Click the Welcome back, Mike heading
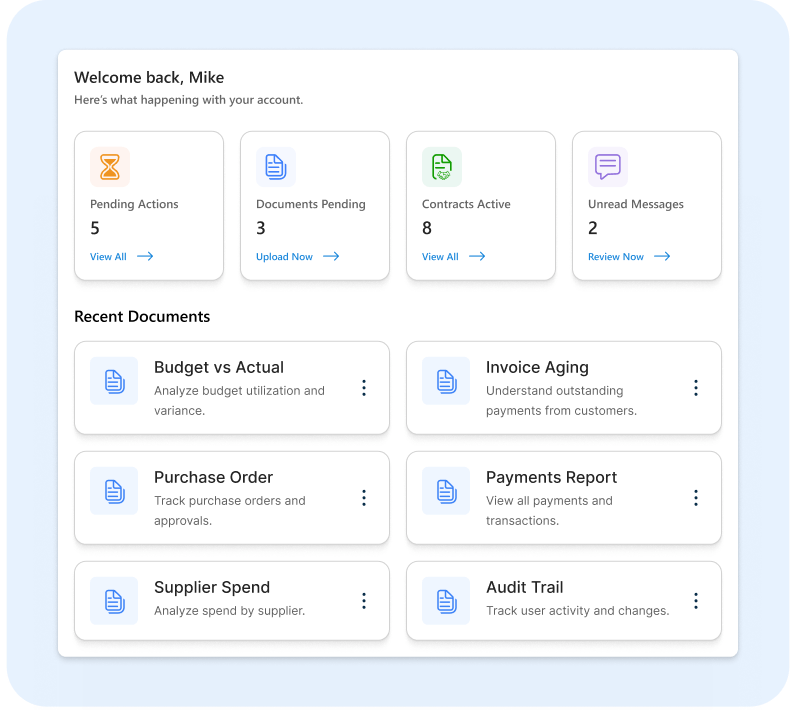796x710 pixels. coord(149,78)
